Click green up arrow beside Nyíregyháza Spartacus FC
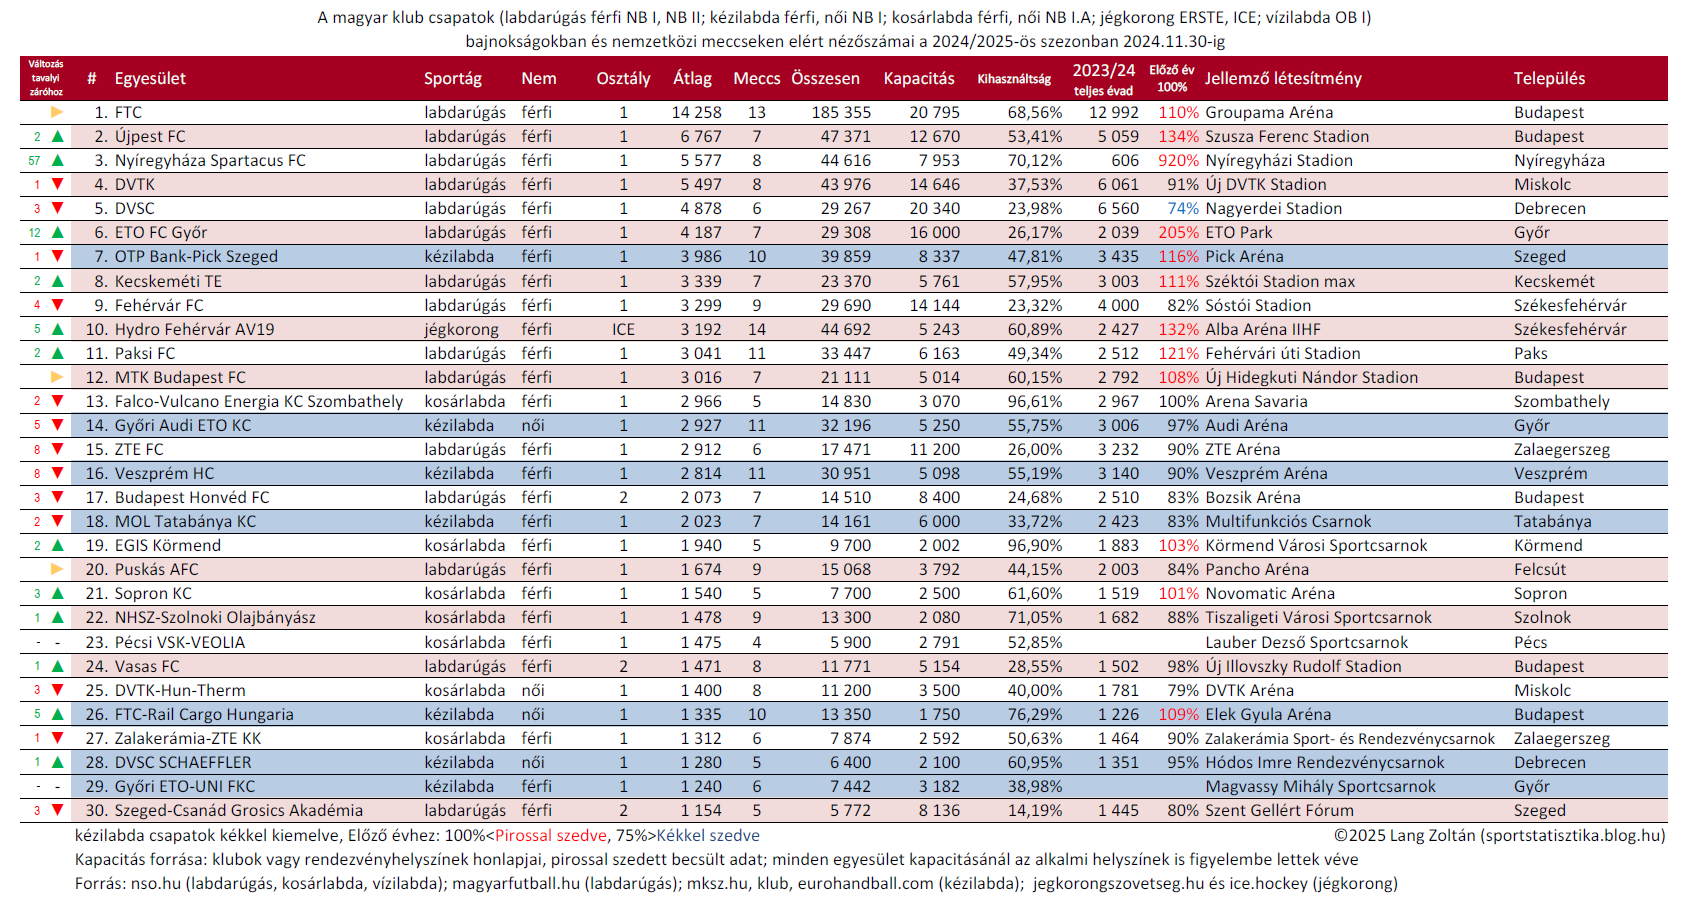 (57, 160)
